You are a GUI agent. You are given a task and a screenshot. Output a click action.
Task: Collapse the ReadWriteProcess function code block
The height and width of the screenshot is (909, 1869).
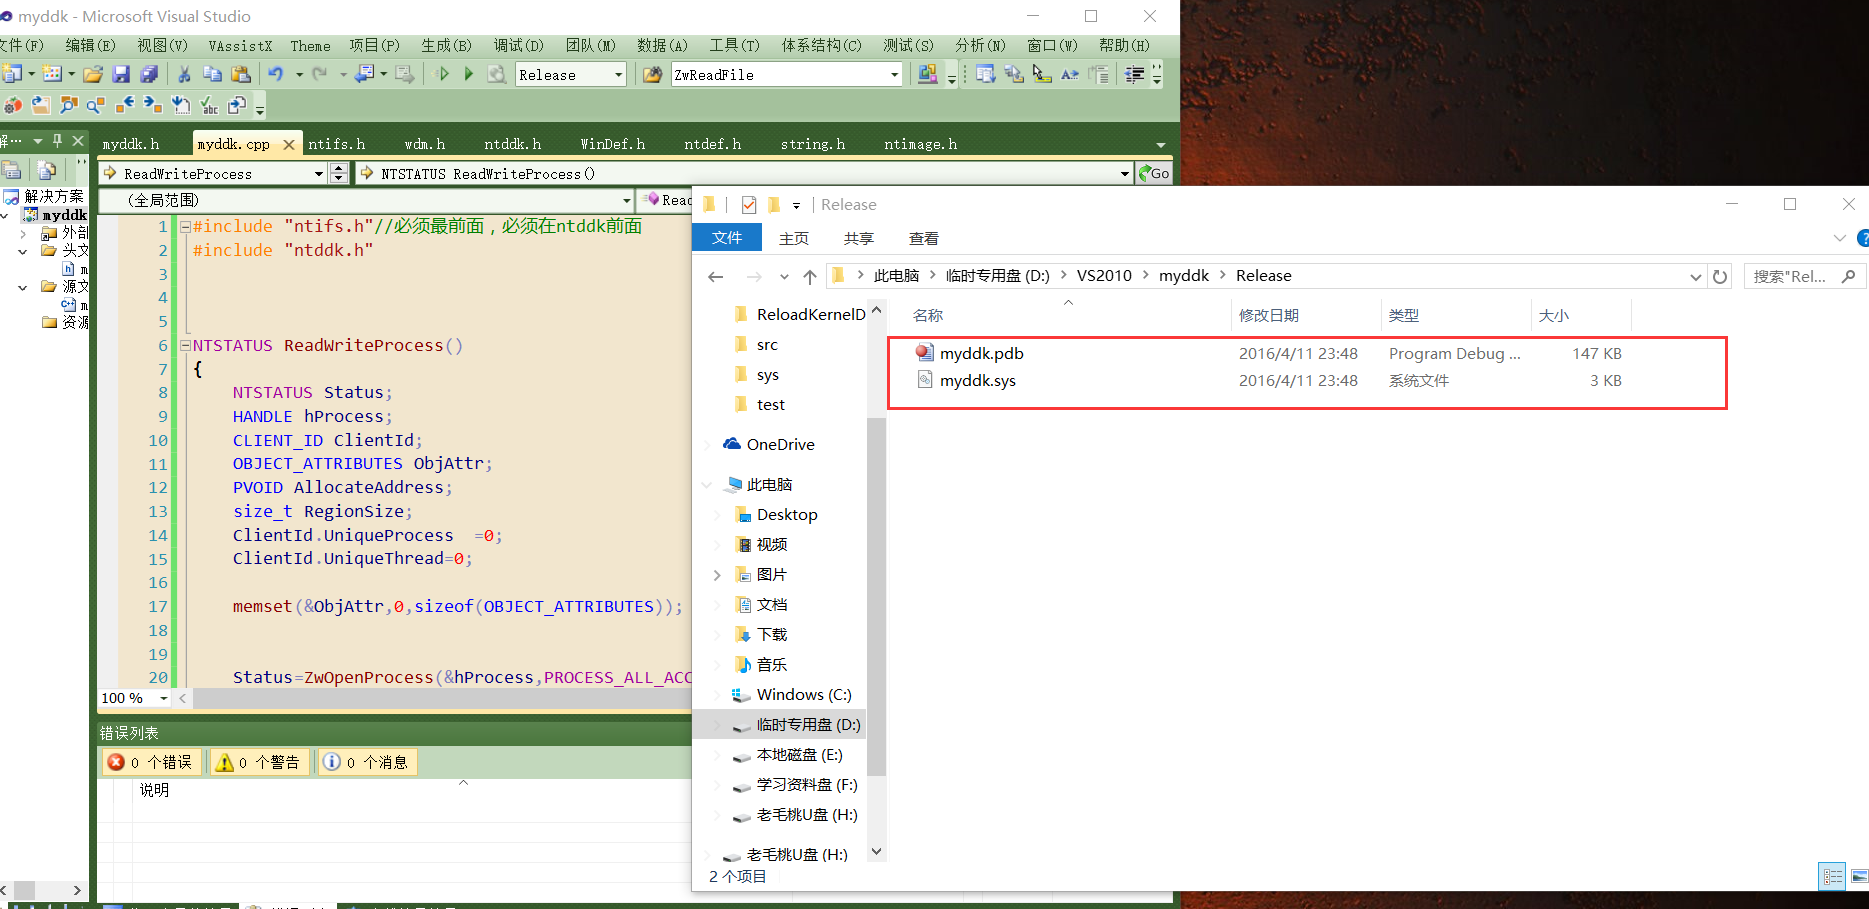coord(185,345)
